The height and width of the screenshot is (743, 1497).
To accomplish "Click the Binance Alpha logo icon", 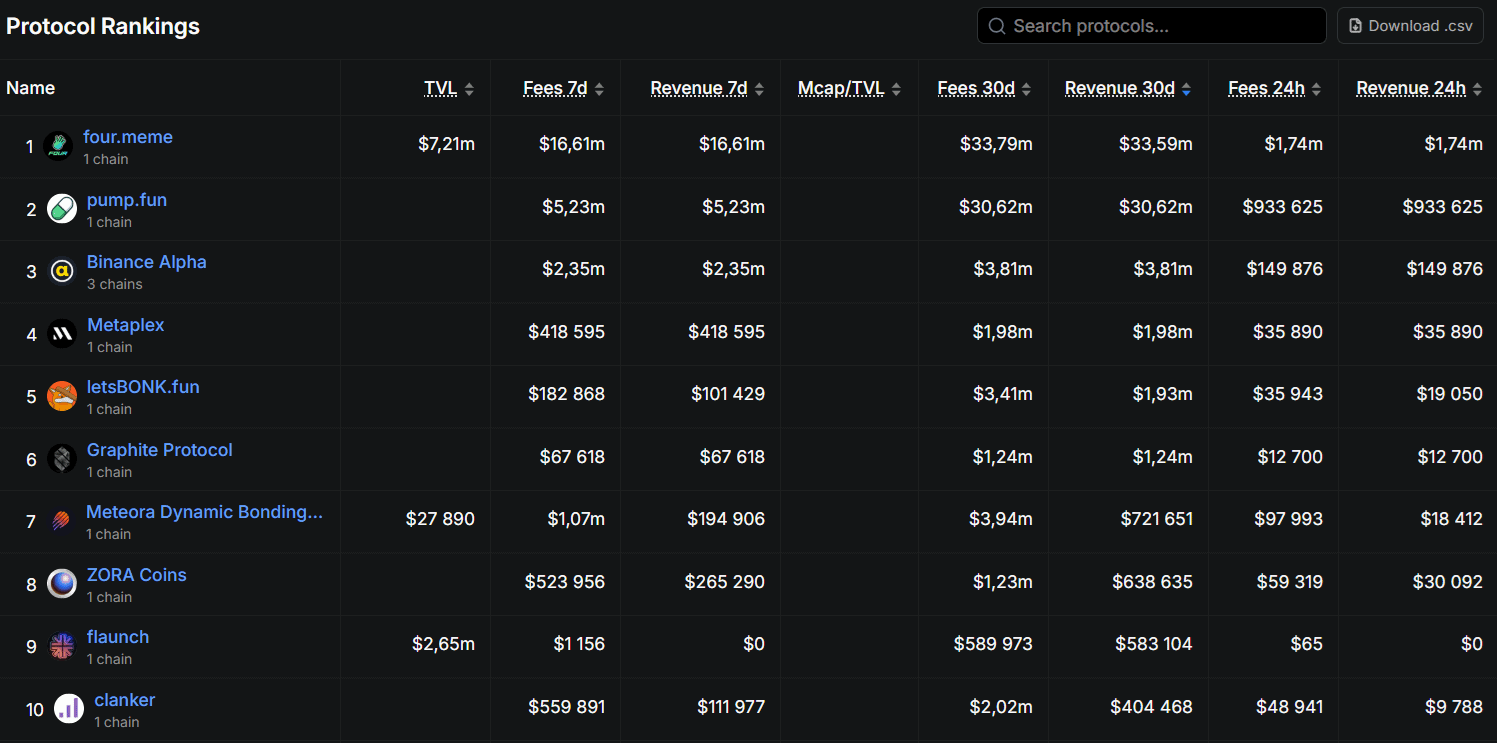I will click(x=62, y=271).
